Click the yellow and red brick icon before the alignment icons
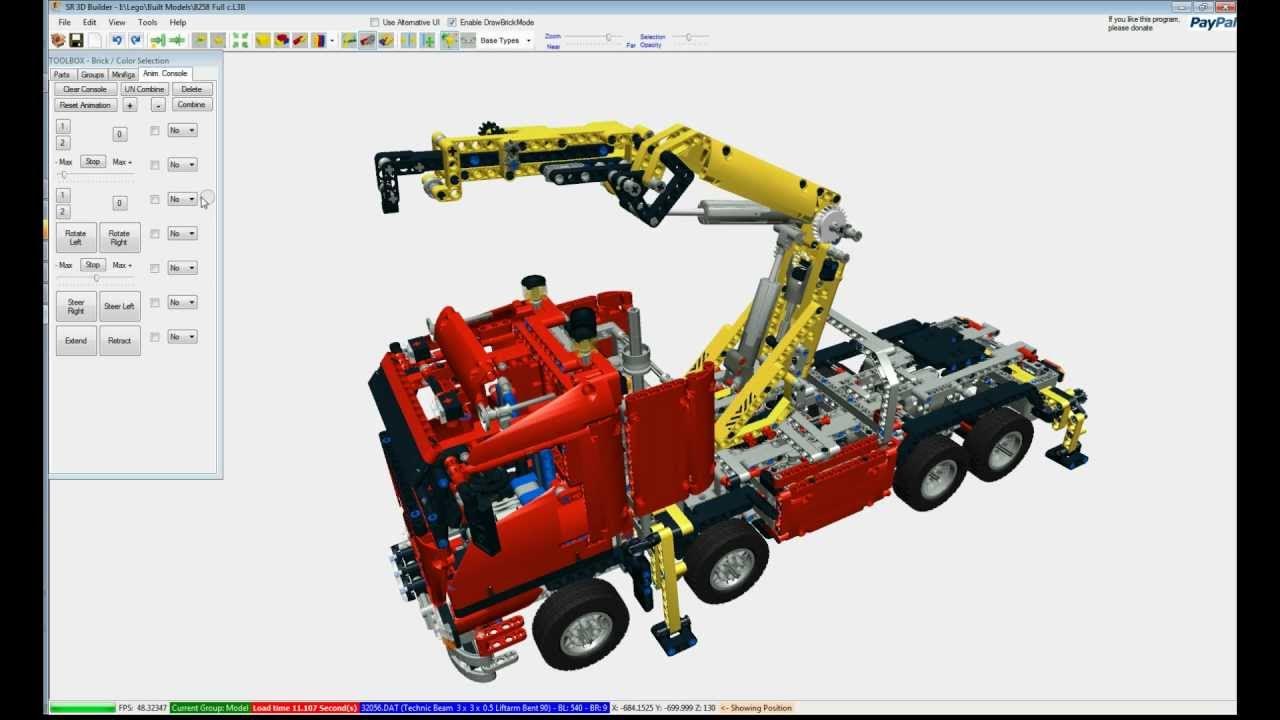Viewport: 1280px width, 720px height. click(x=385, y=40)
